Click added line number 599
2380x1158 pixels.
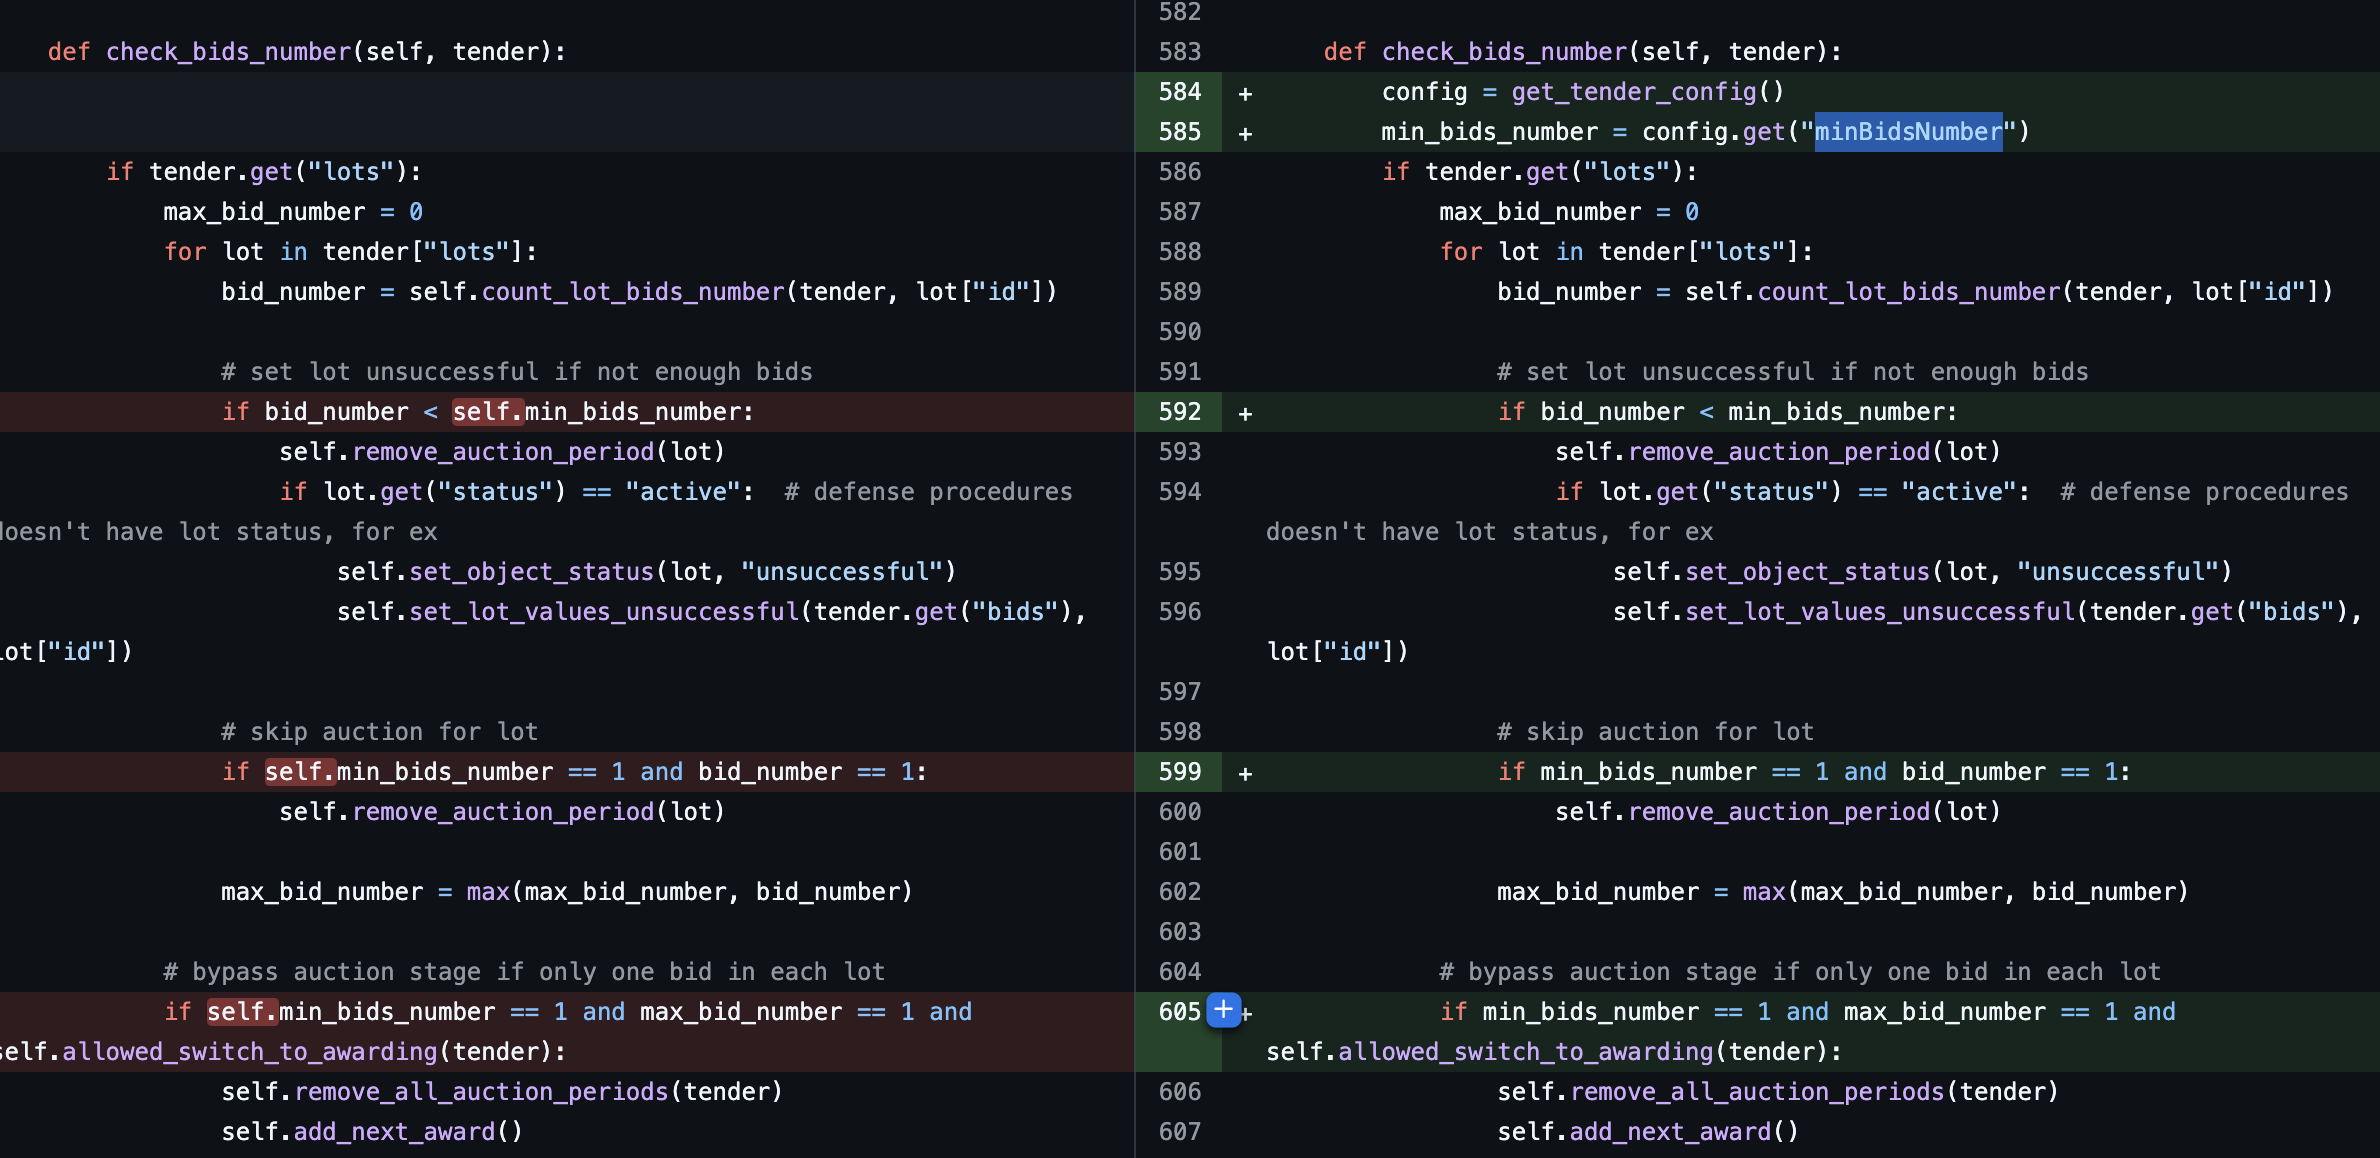coord(1180,772)
